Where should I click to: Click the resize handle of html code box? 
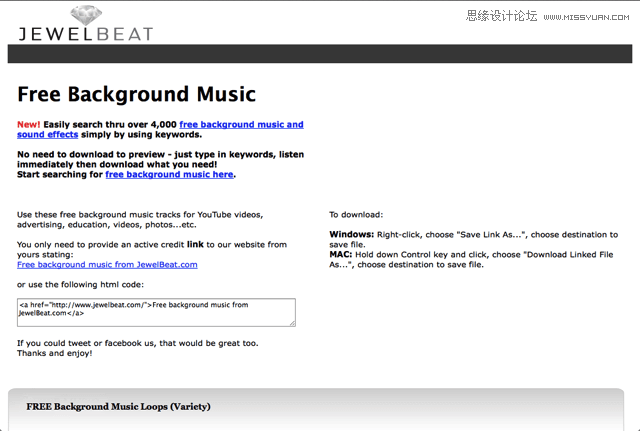click(292, 323)
